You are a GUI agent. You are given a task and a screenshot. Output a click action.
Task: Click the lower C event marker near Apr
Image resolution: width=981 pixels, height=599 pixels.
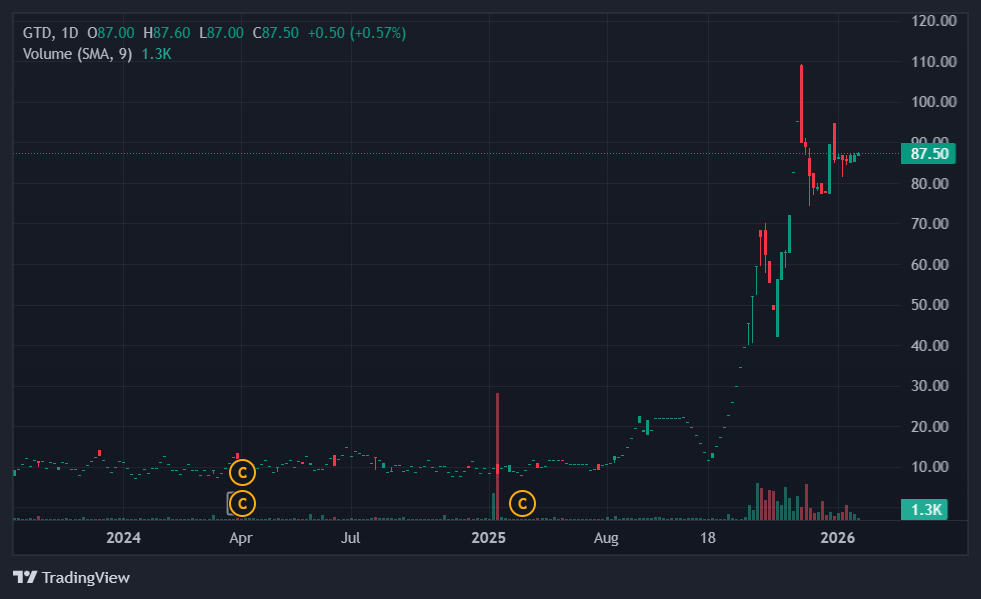point(242,503)
